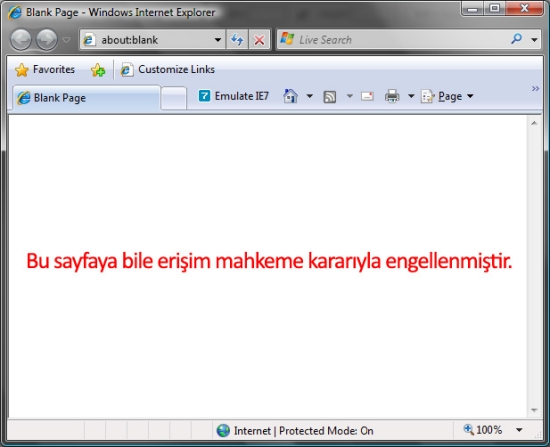
Task: Open the Home page icon
Action: point(290,96)
